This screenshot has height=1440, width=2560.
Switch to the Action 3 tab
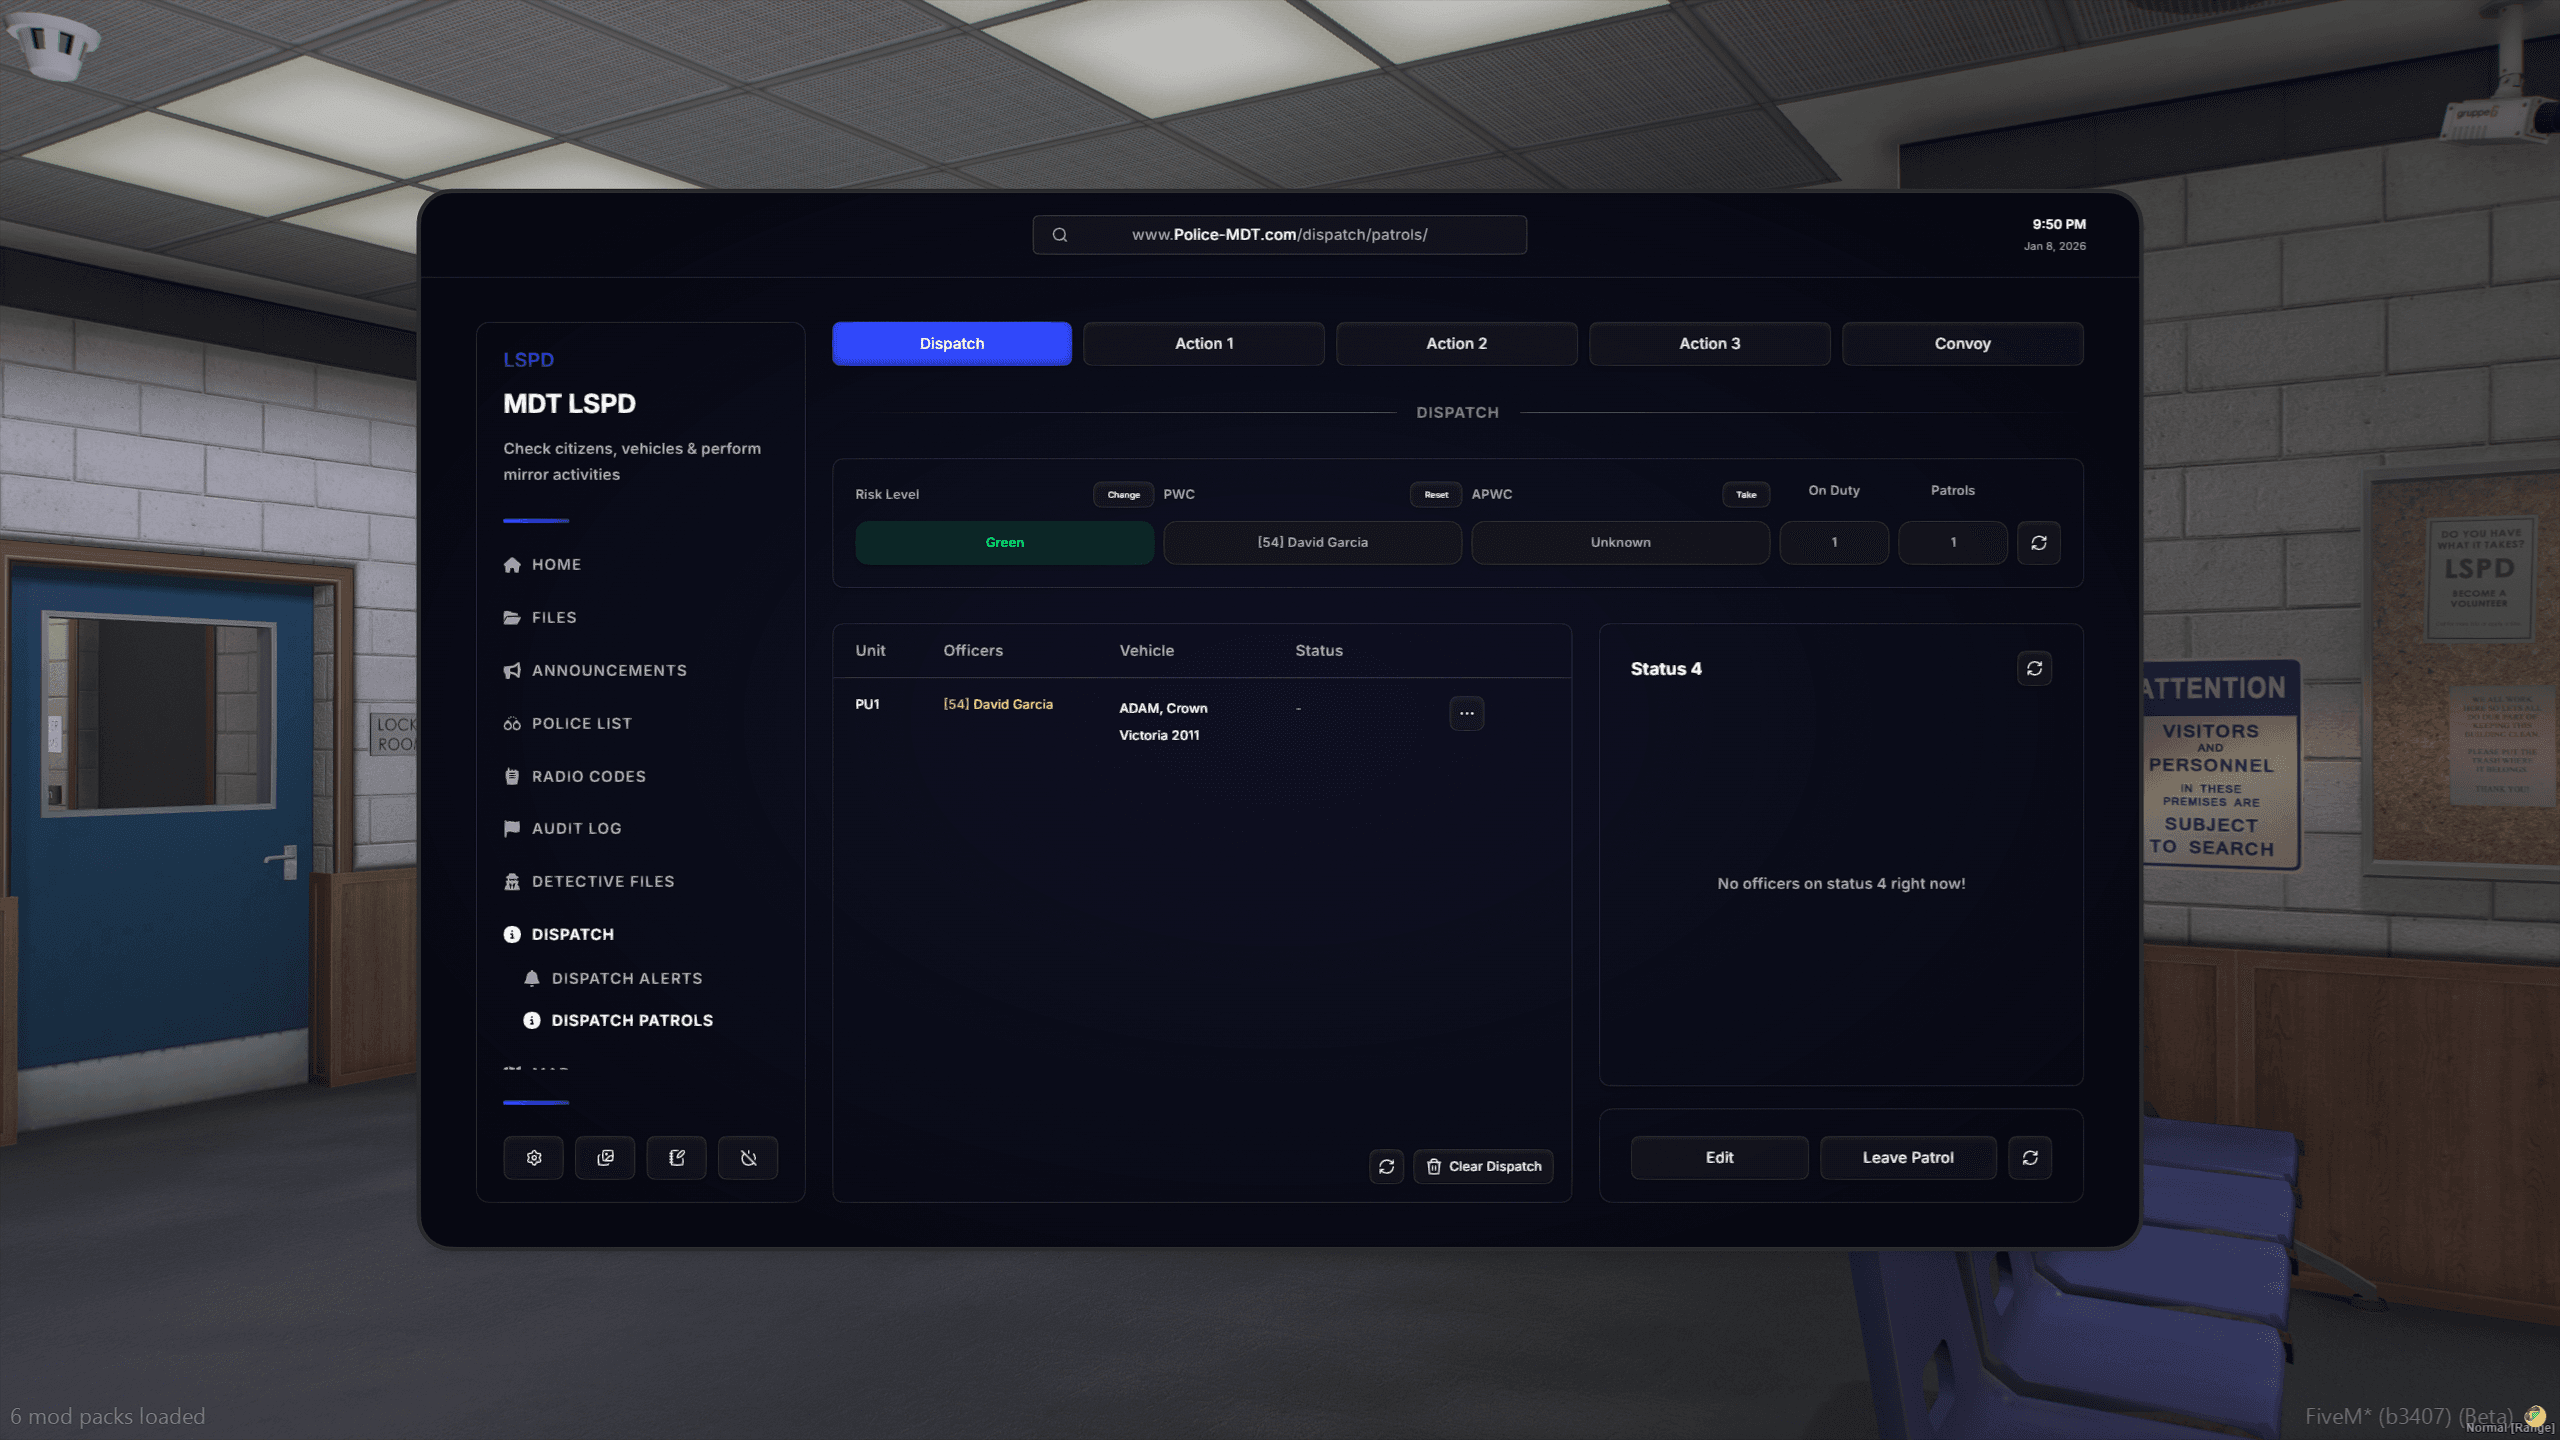click(x=1709, y=343)
